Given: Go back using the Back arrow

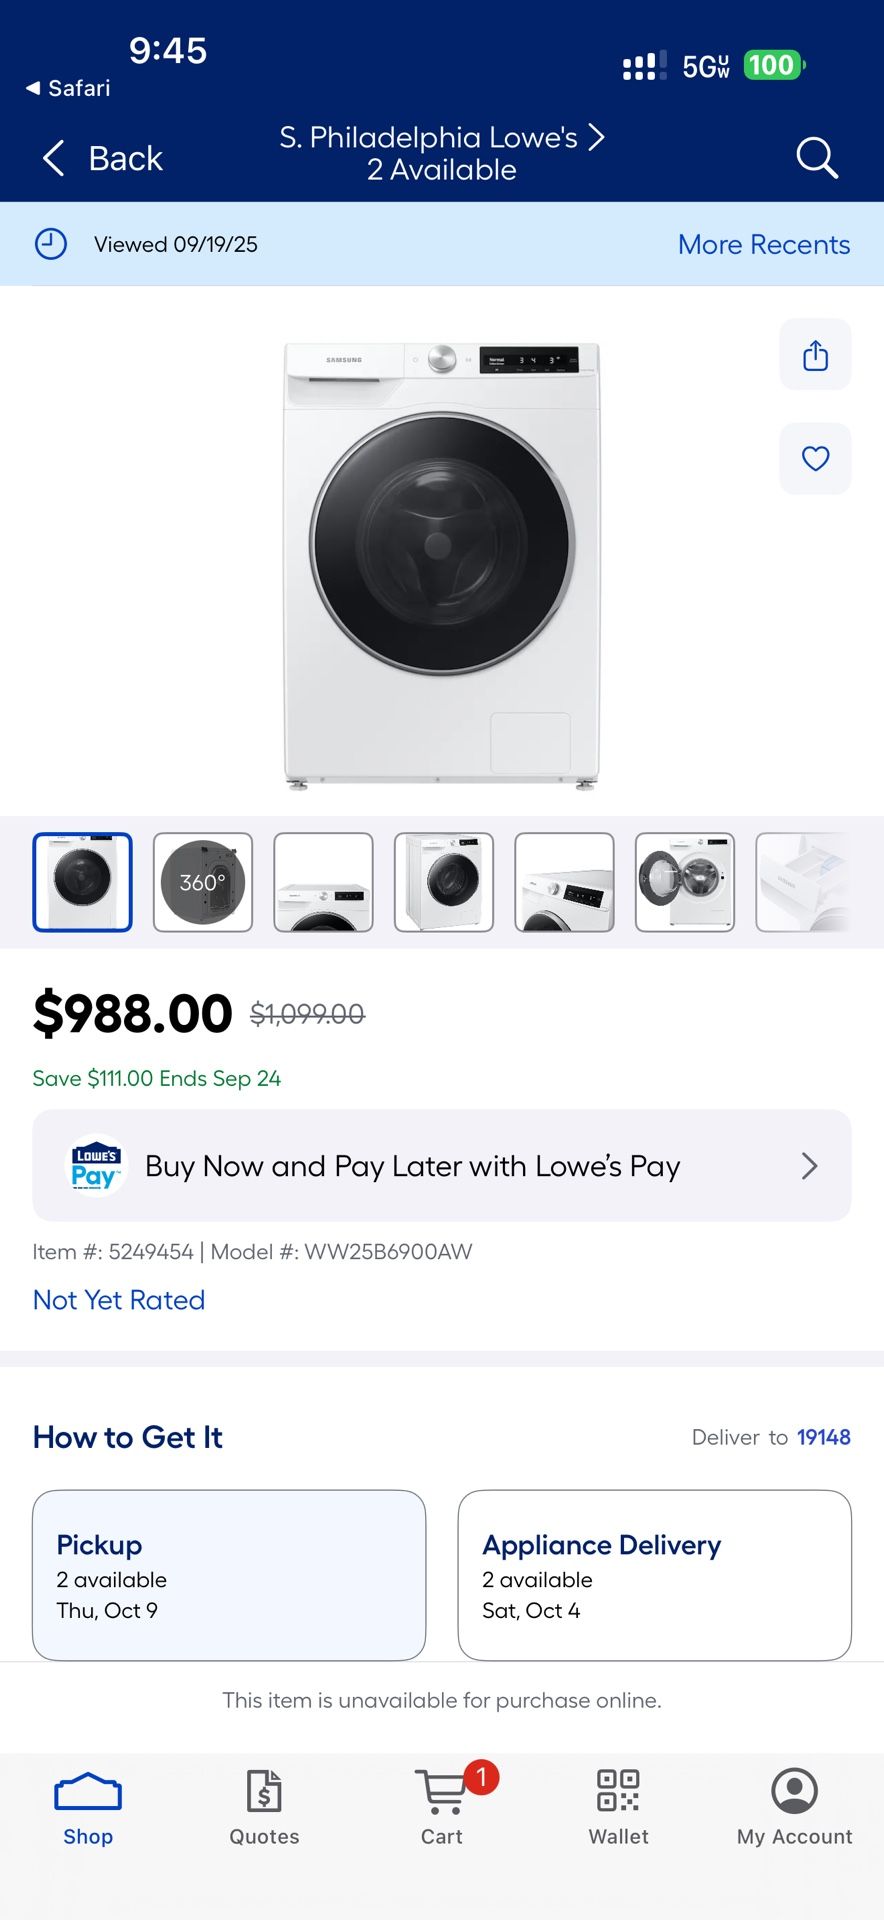Looking at the screenshot, I should point(102,158).
